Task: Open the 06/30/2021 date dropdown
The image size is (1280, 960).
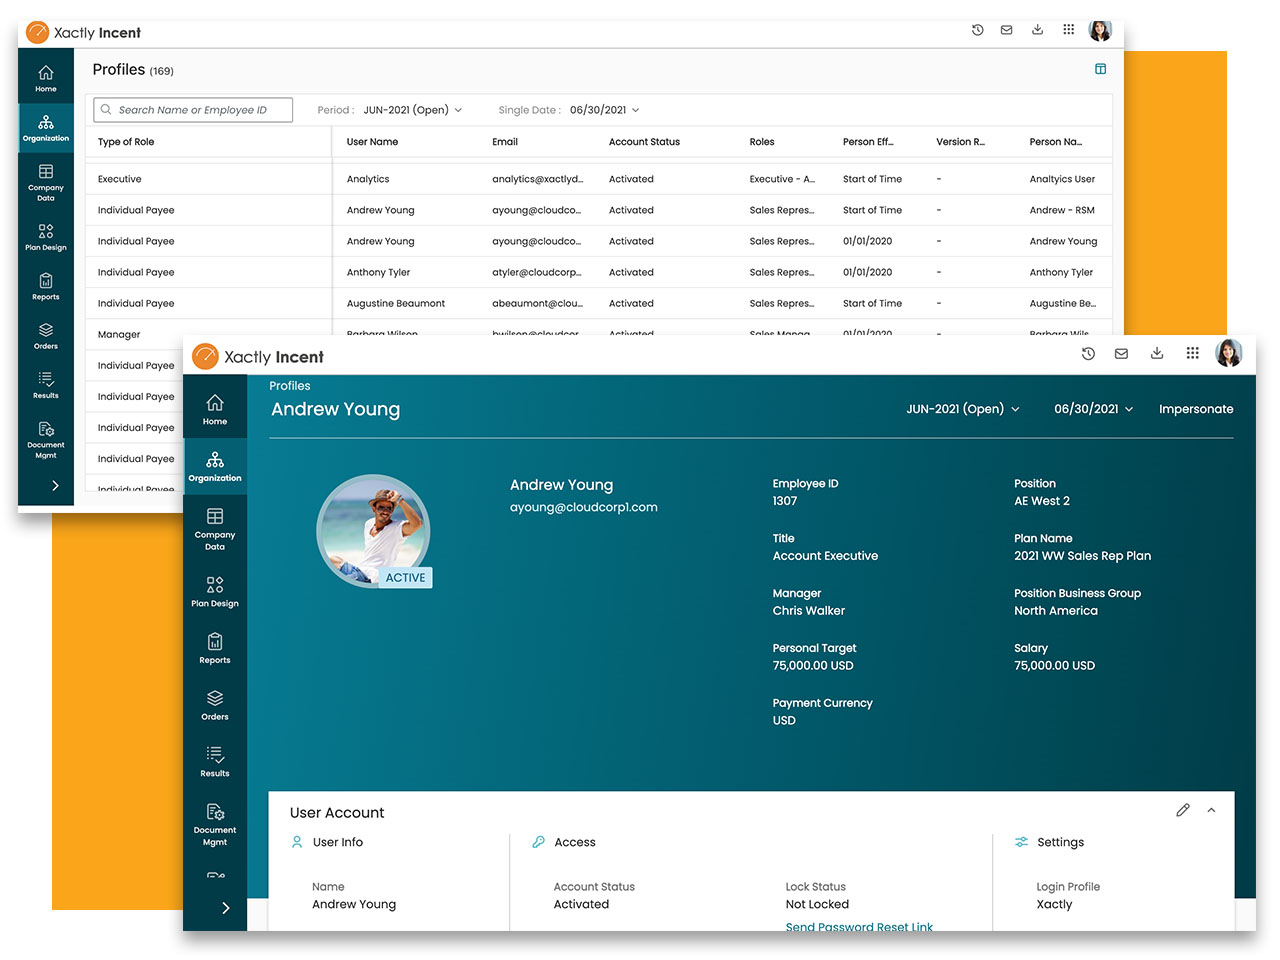Action: [x=1093, y=409]
